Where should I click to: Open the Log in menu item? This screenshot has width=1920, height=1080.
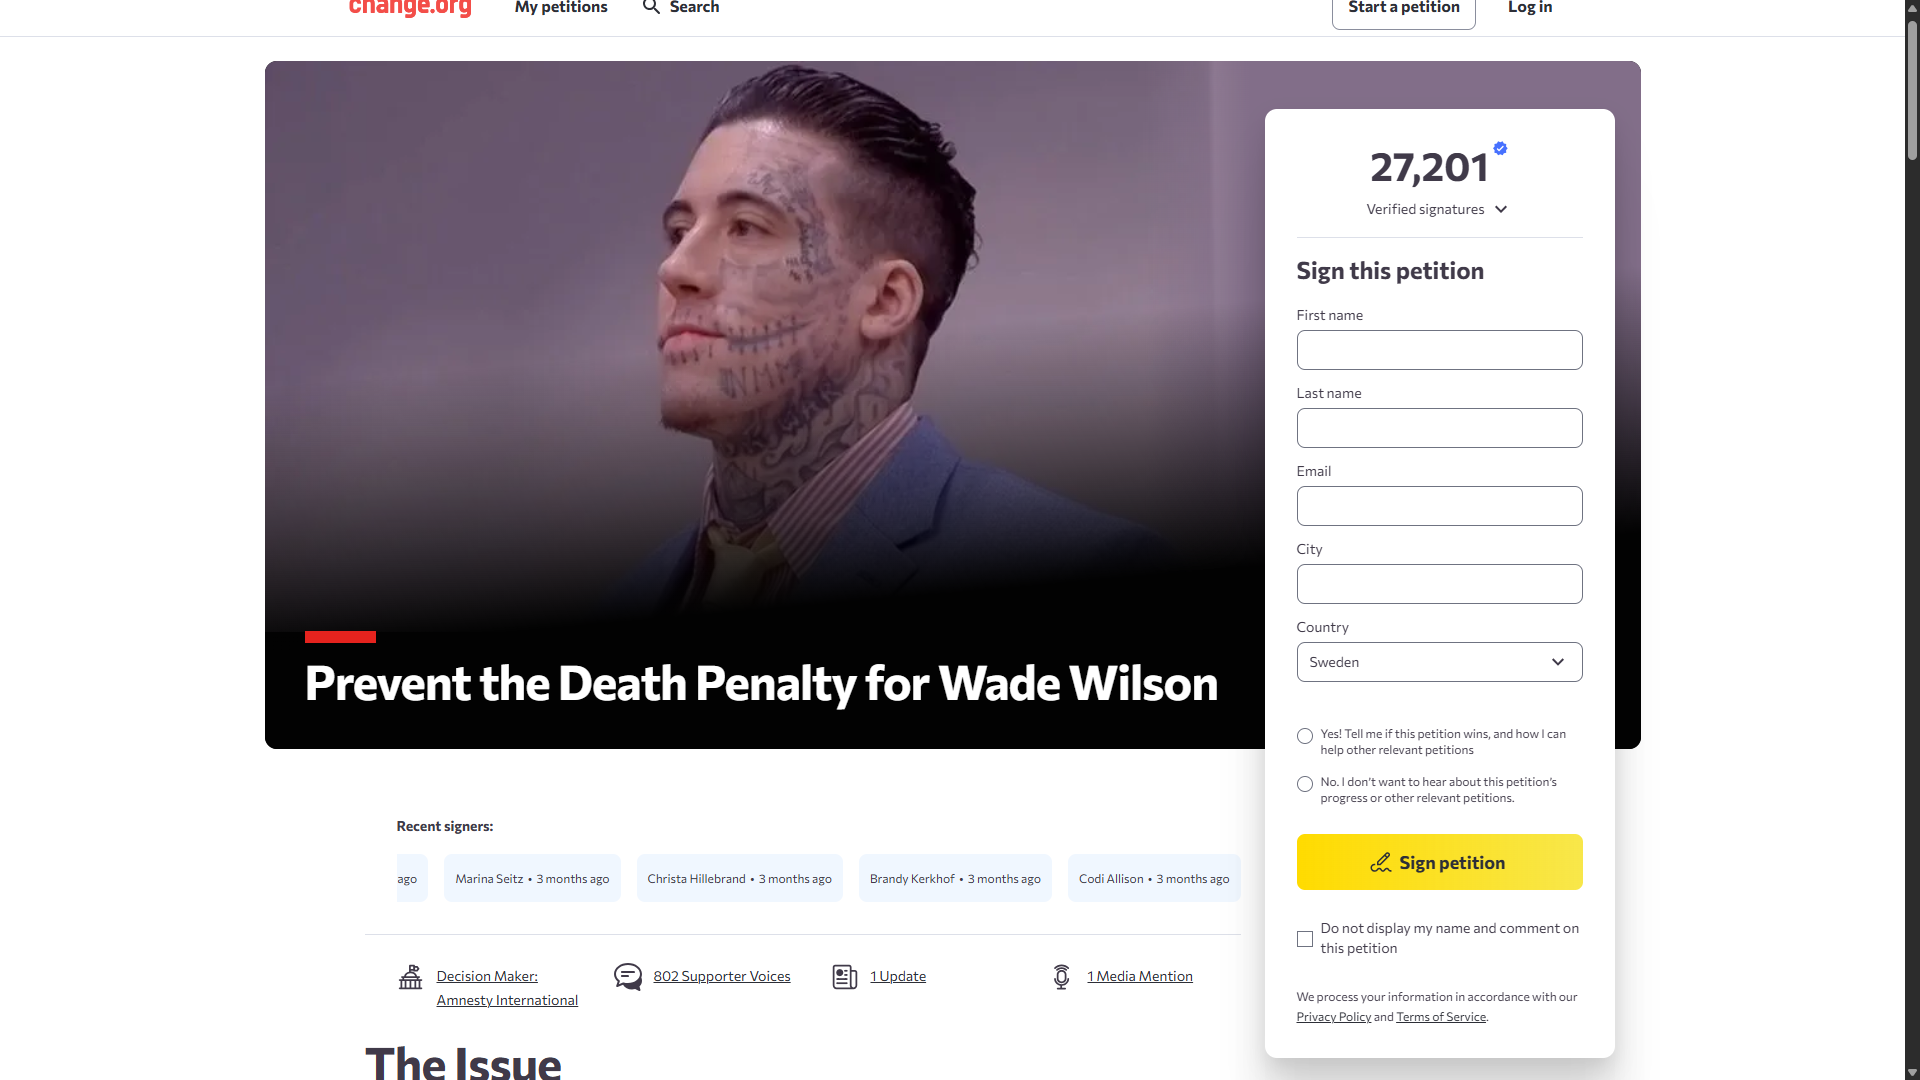1530,7
